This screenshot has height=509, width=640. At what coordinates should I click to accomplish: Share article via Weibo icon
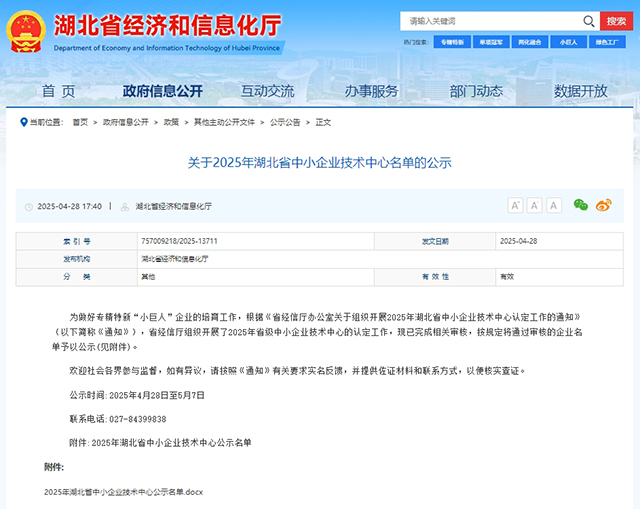[x=603, y=205]
